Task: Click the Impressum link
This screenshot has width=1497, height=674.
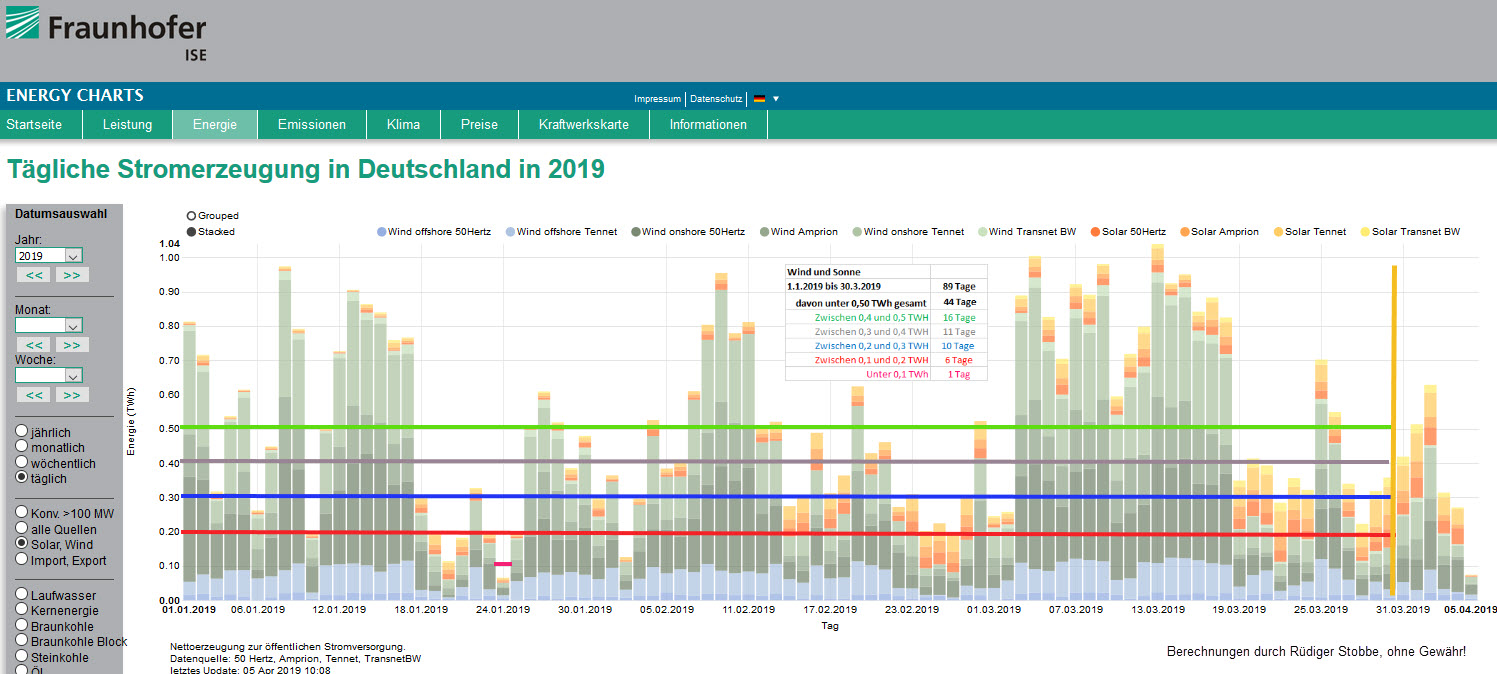Action: pos(657,99)
